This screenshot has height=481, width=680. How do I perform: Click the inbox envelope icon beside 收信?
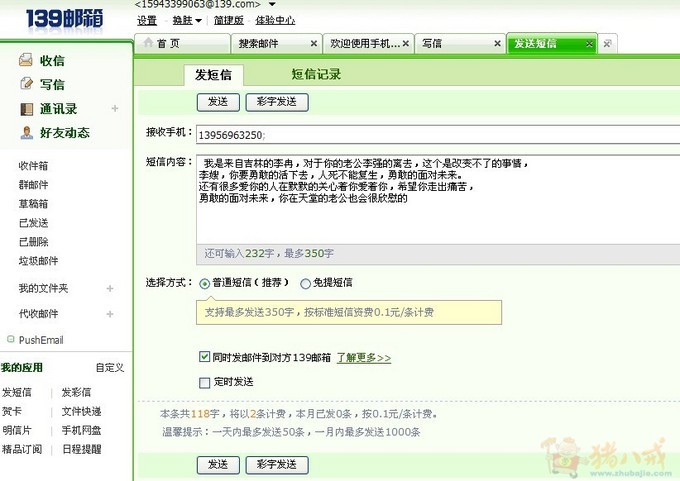click(x=26, y=60)
